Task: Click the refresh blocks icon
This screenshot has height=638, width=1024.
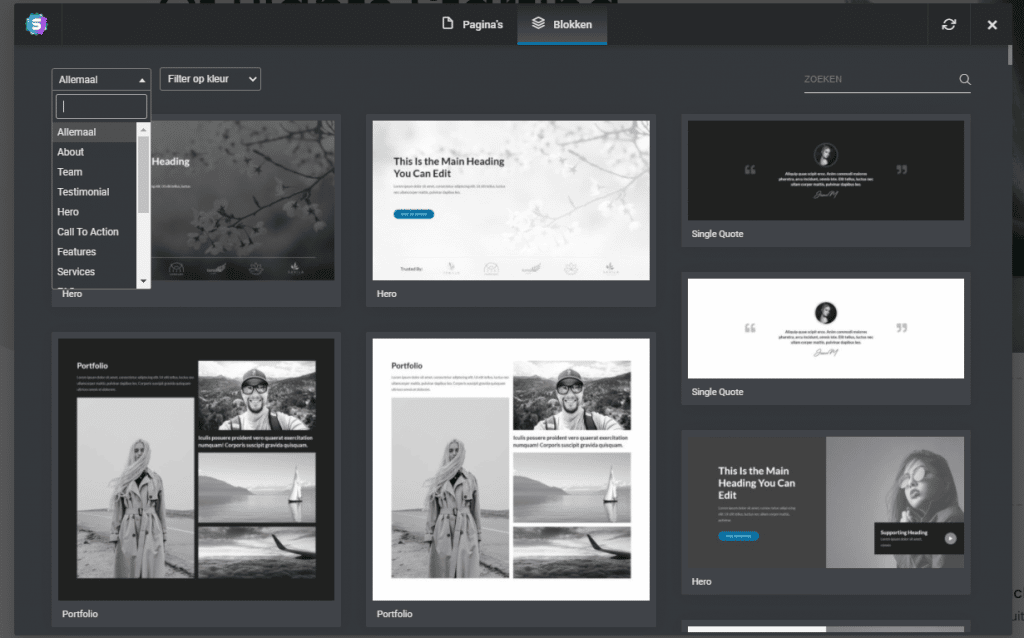Action: [x=948, y=24]
